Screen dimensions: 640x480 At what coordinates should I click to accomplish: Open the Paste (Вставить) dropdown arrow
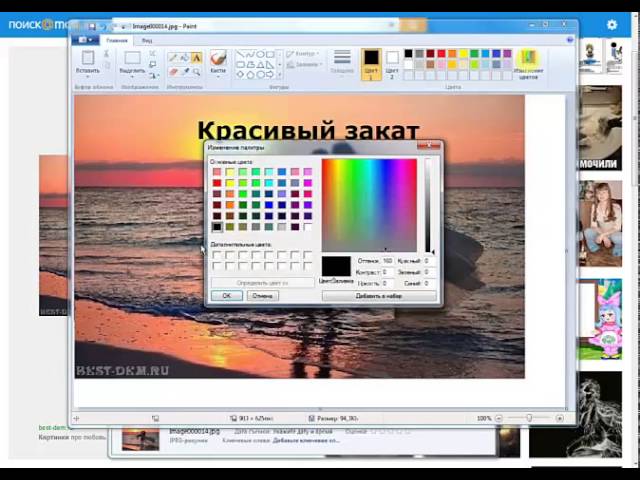coord(88,76)
